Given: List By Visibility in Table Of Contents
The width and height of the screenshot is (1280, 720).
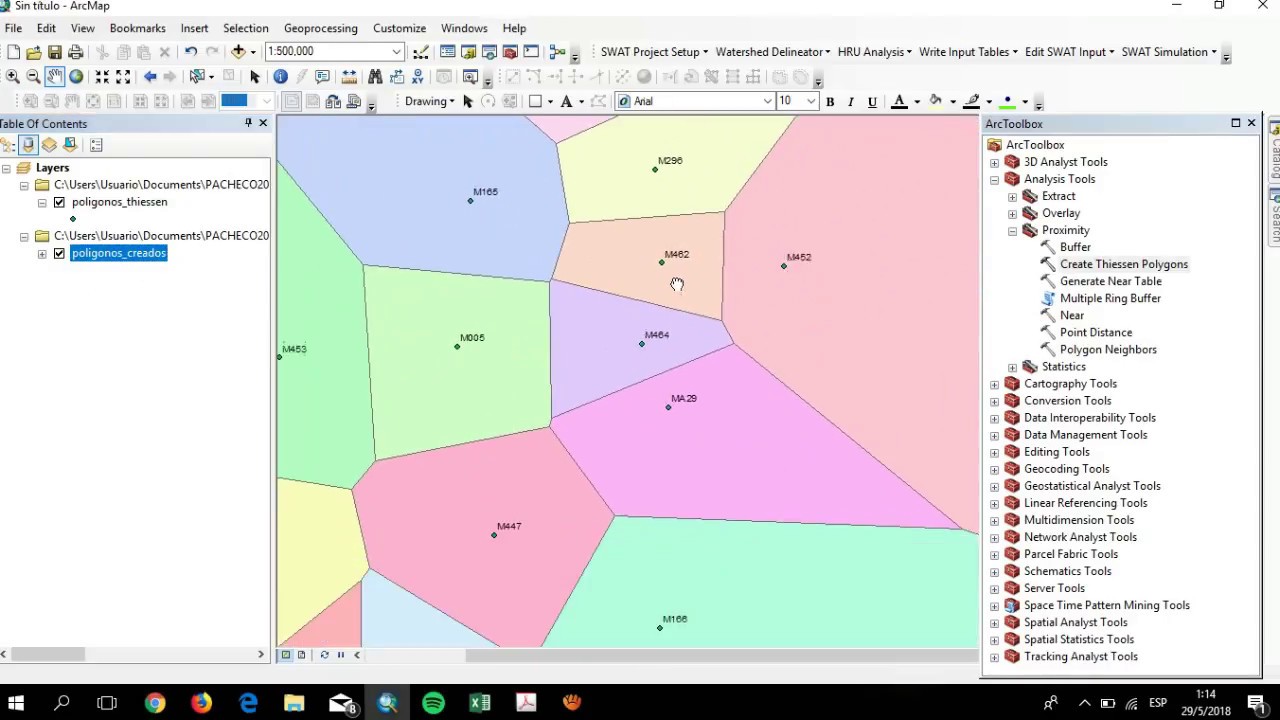Looking at the screenshot, I should 49,145.
